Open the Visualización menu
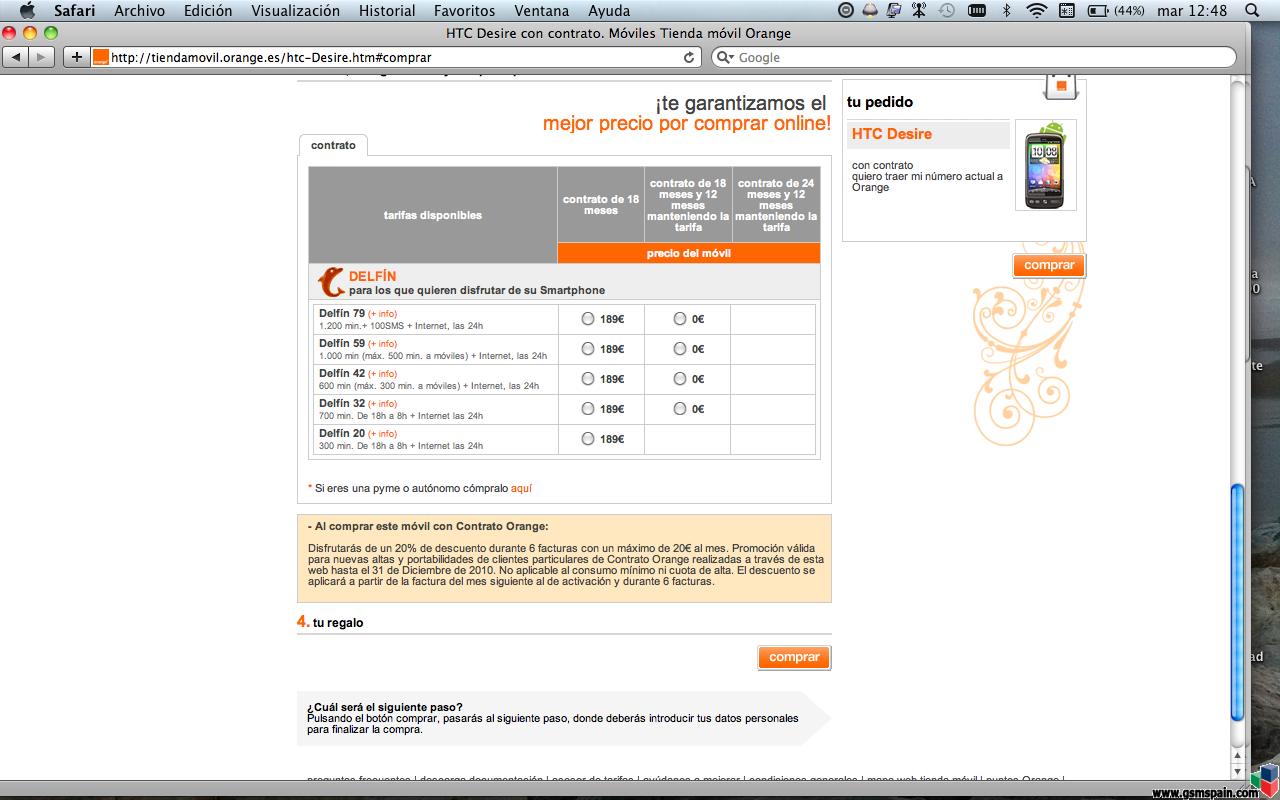Screen dimensions: 1280x800 pyautogui.click(x=295, y=11)
